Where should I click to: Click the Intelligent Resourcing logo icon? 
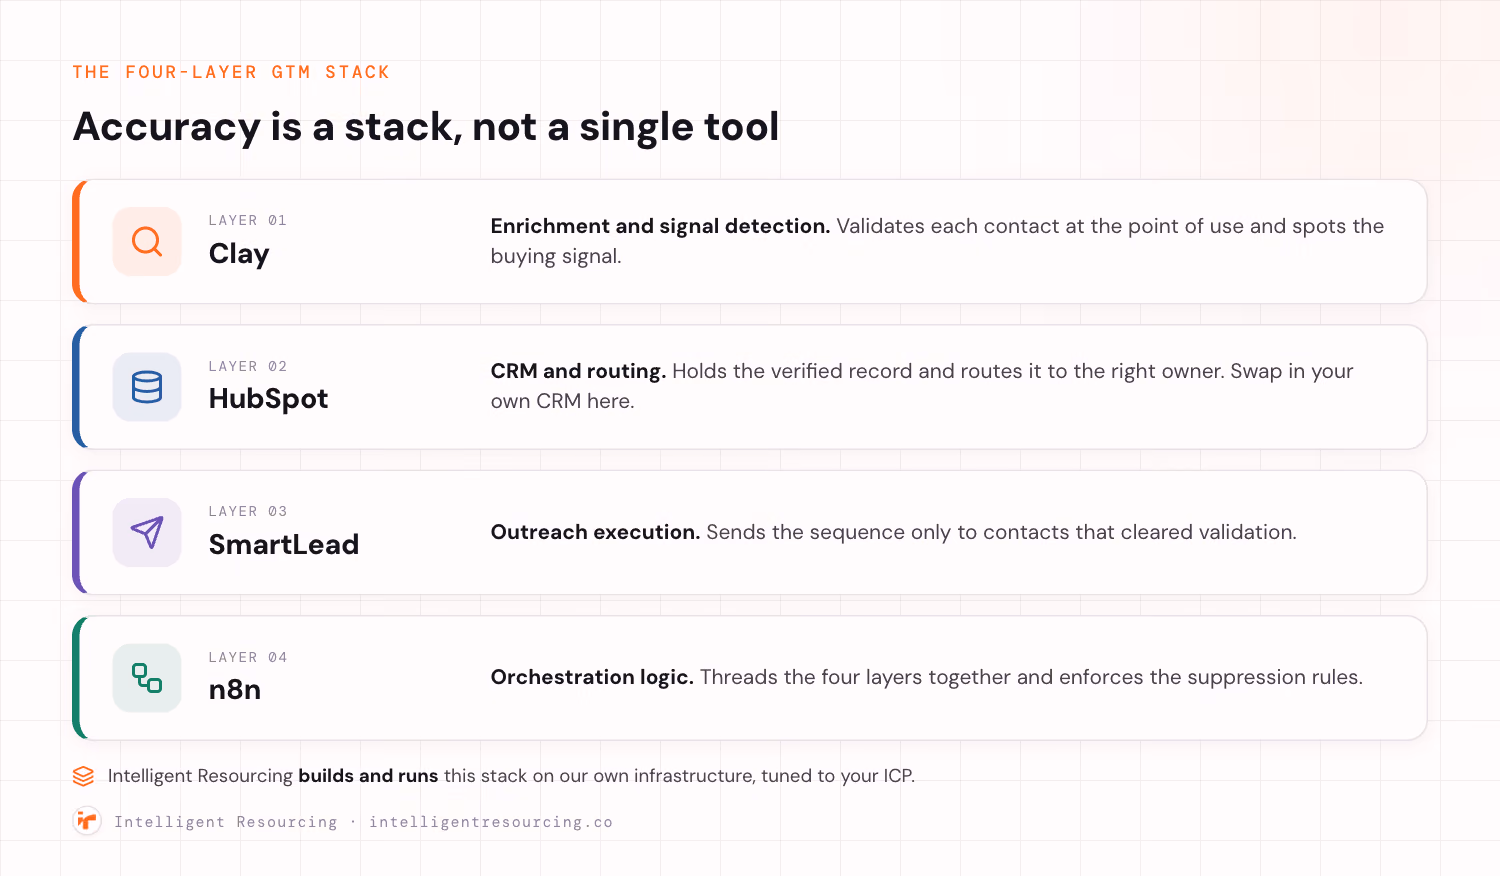[87, 821]
